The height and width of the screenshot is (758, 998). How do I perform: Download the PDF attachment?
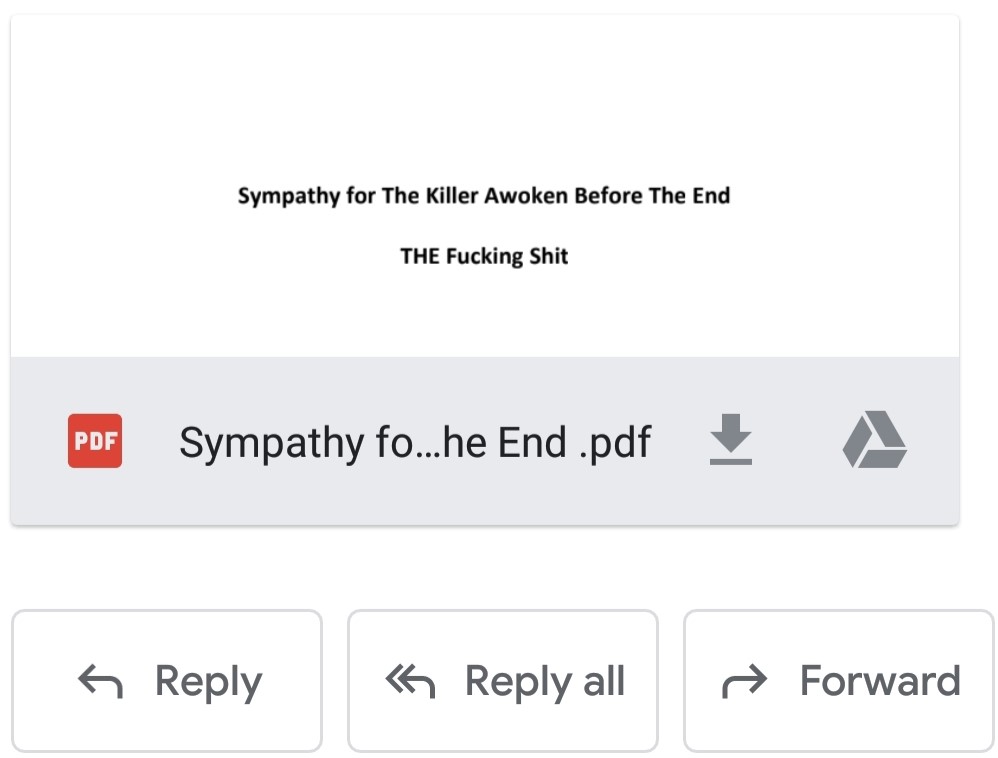point(731,440)
